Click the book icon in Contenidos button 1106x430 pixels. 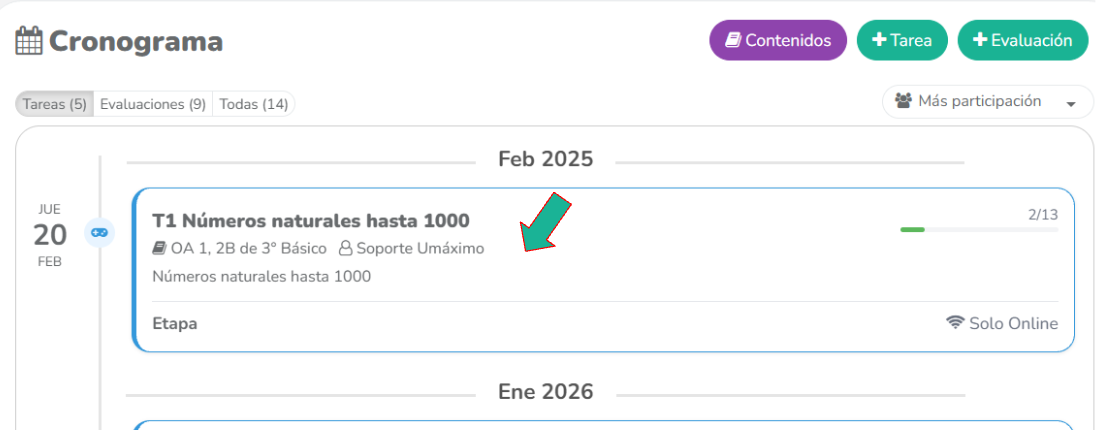pos(733,40)
